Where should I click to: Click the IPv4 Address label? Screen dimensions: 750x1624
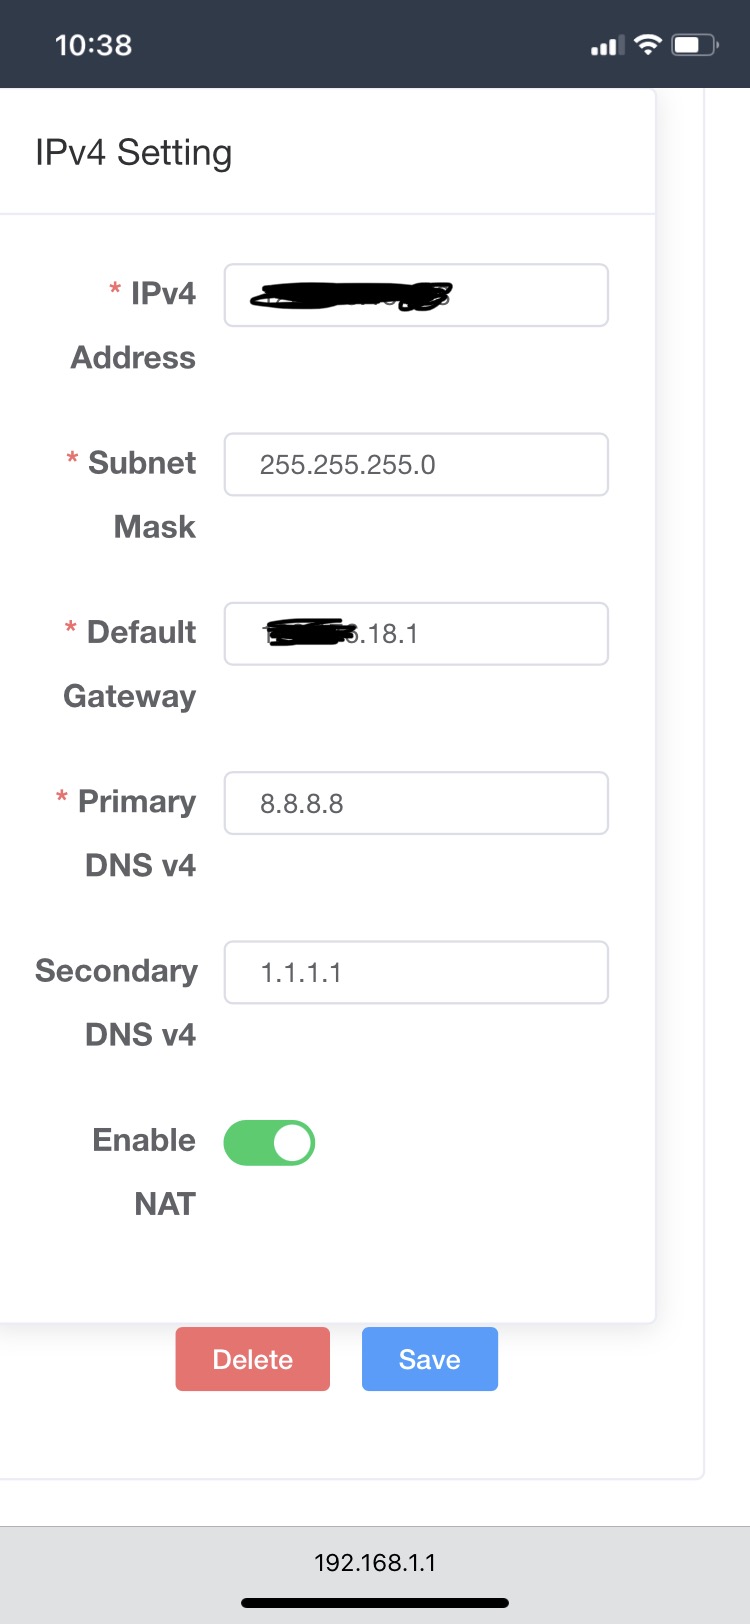coord(133,325)
